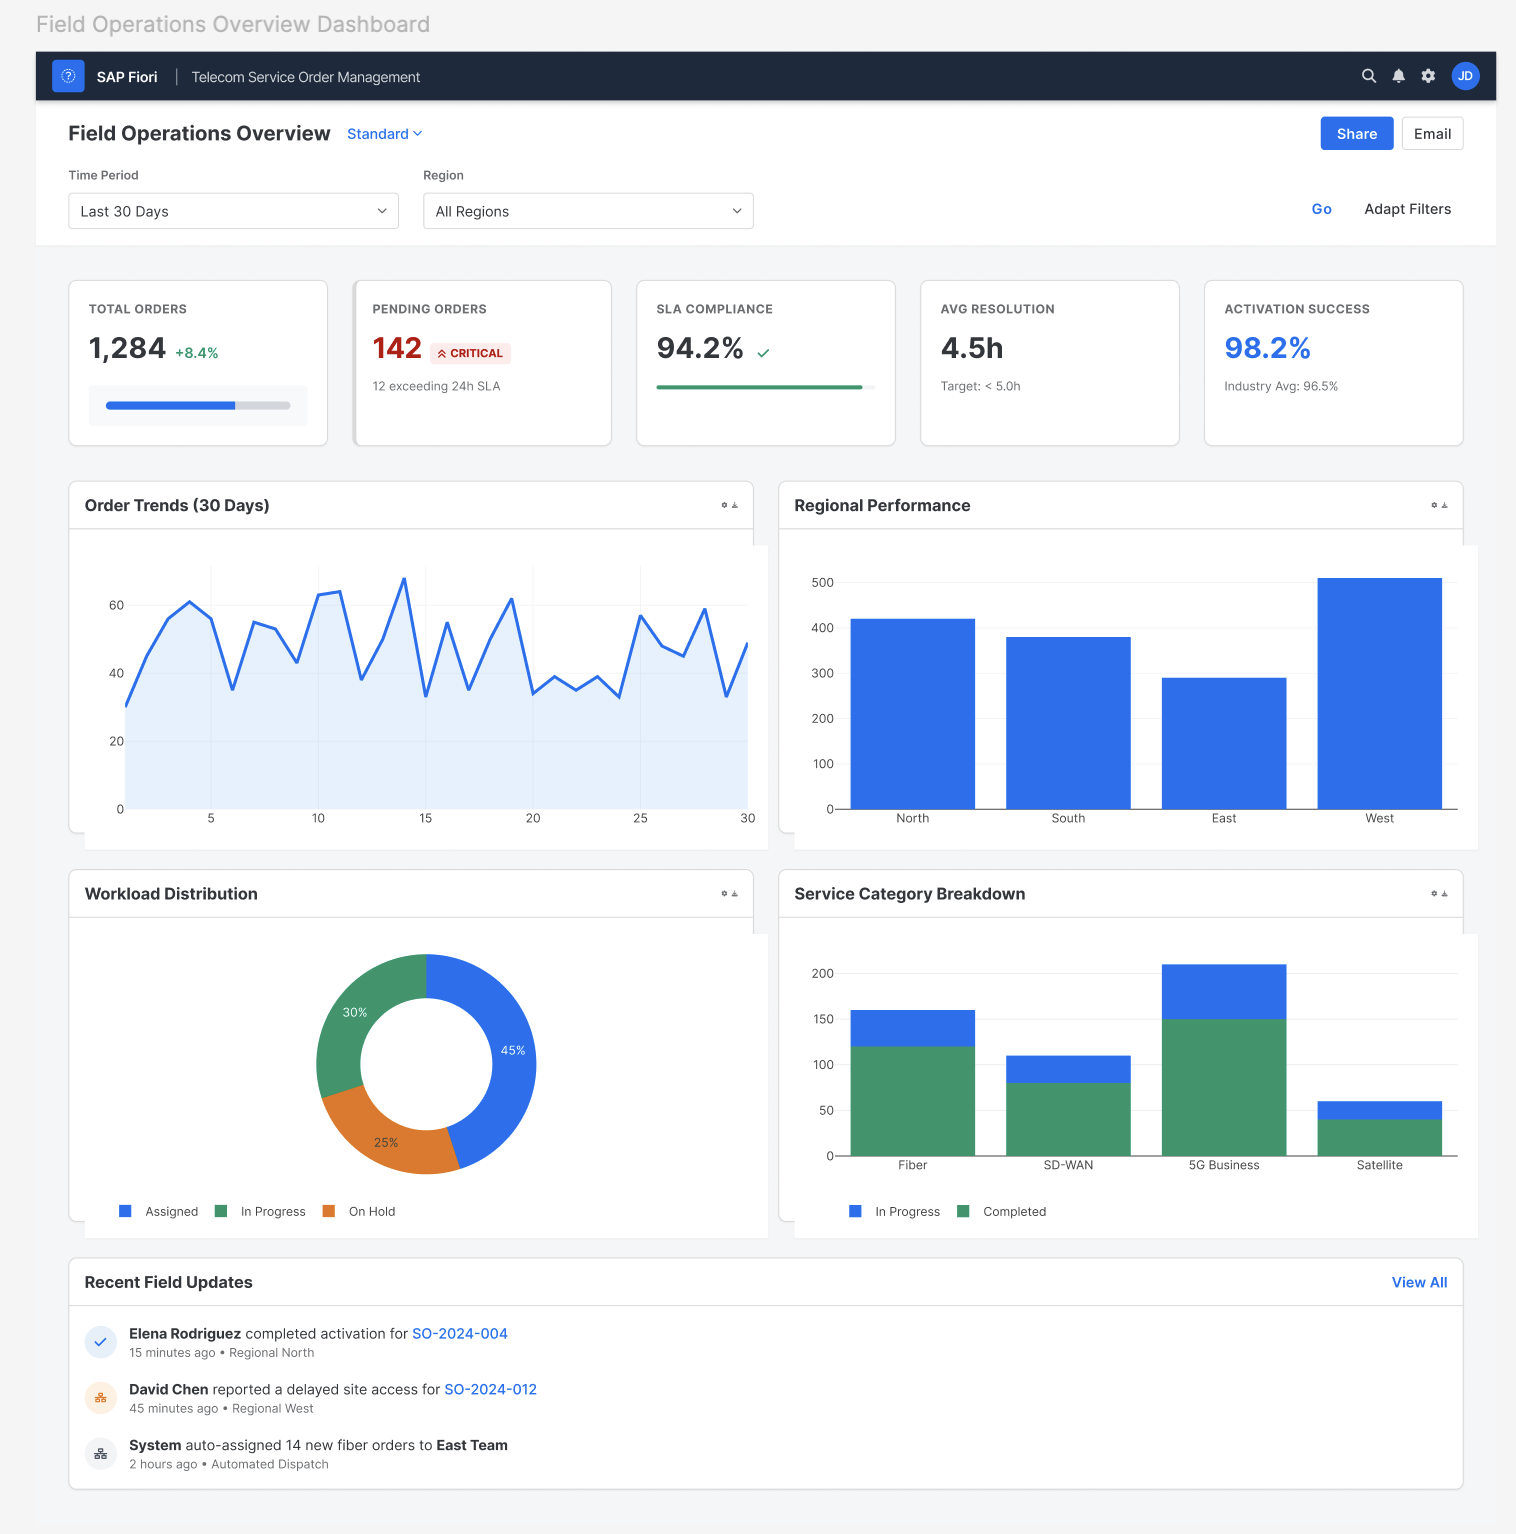Image resolution: width=1516 pixels, height=1534 pixels.
Task: Click the Share button
Action: coord(1357,133)
